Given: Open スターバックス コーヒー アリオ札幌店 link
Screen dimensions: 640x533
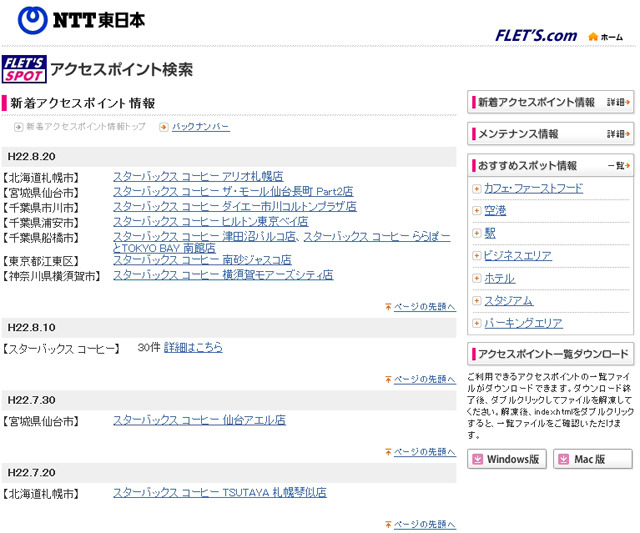Looking at the screenshot, I should click(198, 176).
